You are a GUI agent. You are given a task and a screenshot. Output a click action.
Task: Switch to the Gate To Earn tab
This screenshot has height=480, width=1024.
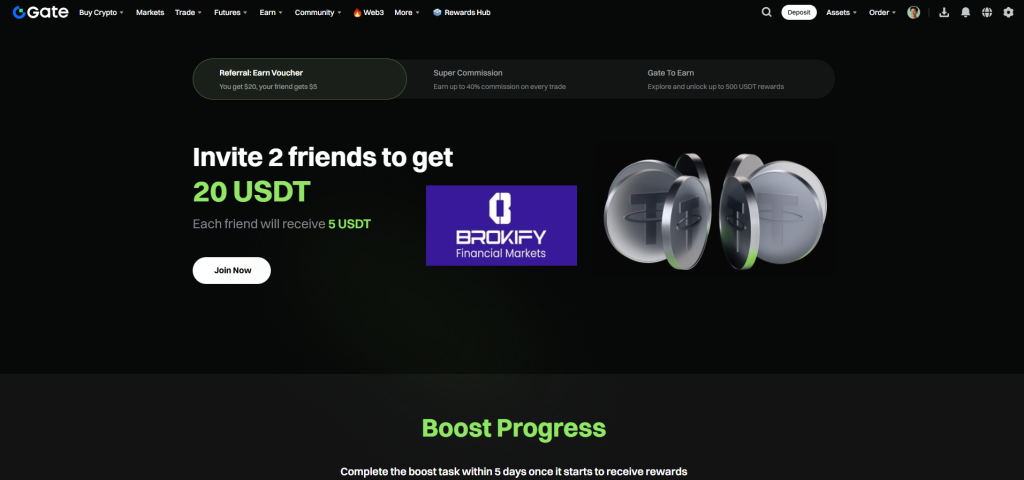tap(727, 79)
